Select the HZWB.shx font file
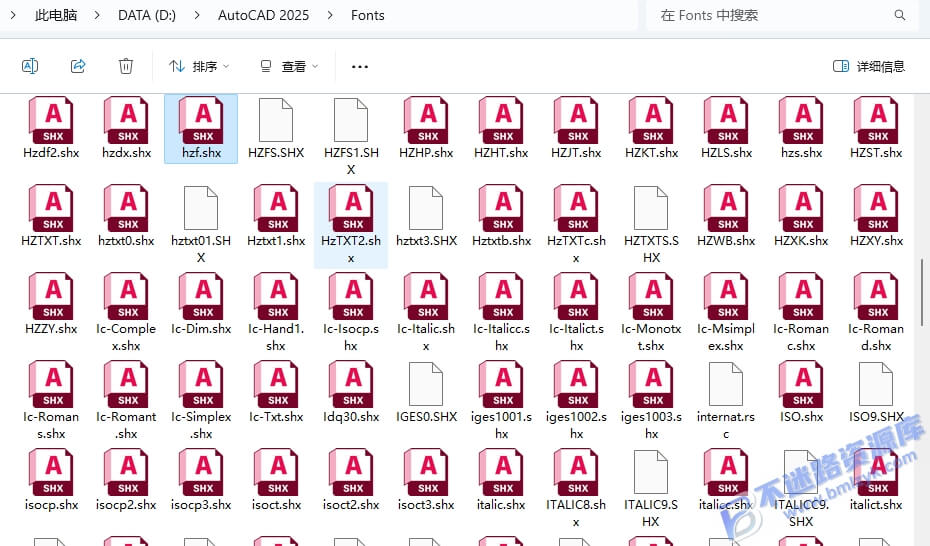930x546 pixels. pos(727,216)
